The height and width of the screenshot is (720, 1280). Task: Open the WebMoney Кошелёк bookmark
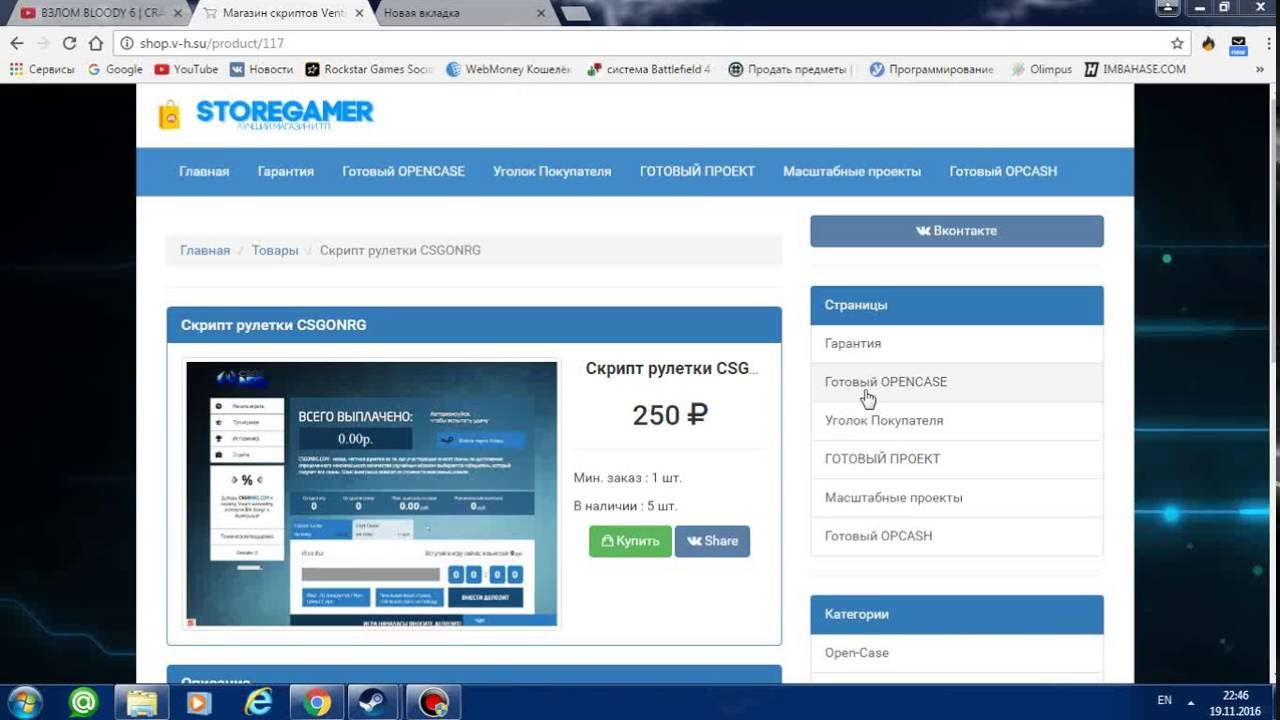tap(509, 70)
